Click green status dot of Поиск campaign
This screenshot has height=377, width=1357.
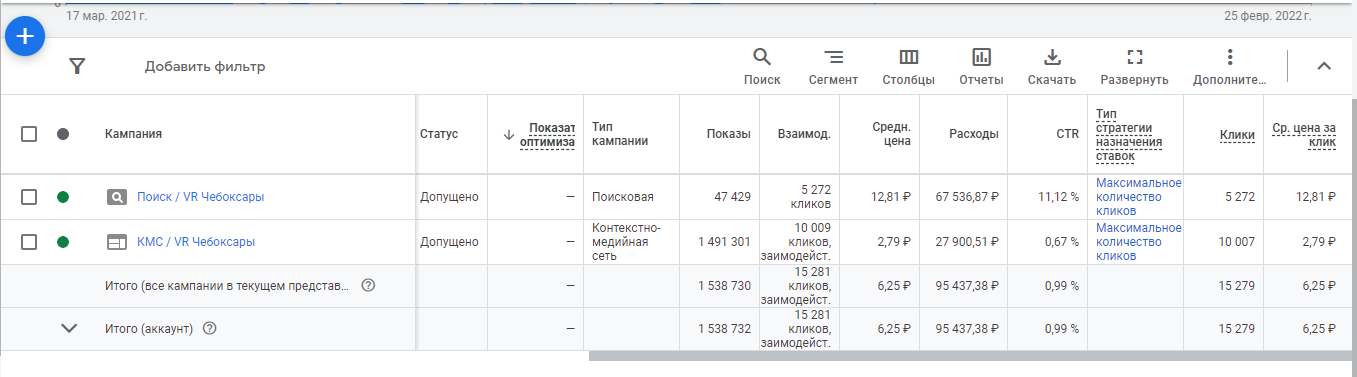pos(63,197)
